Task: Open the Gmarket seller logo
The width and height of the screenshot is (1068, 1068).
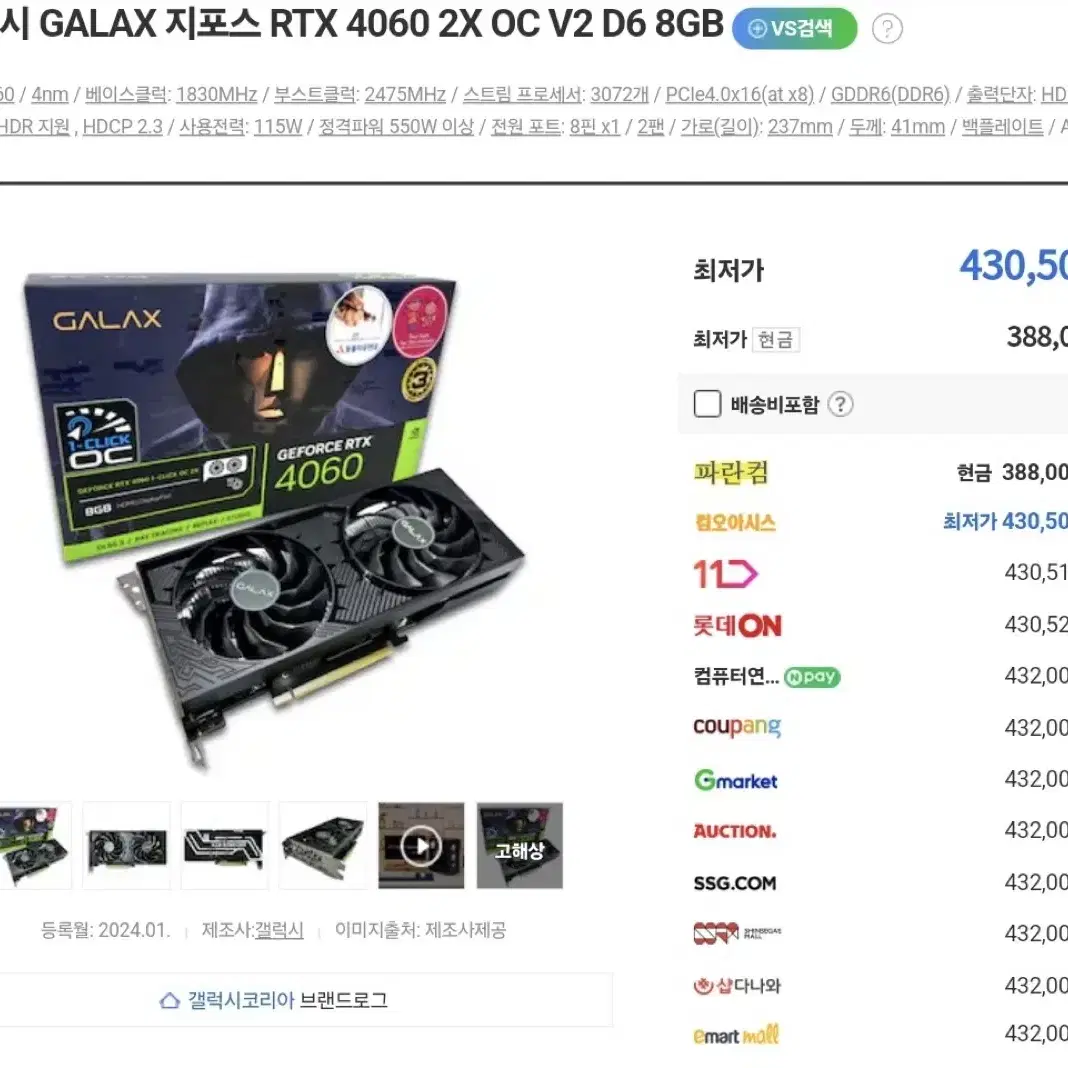Action: pos(736,780)
